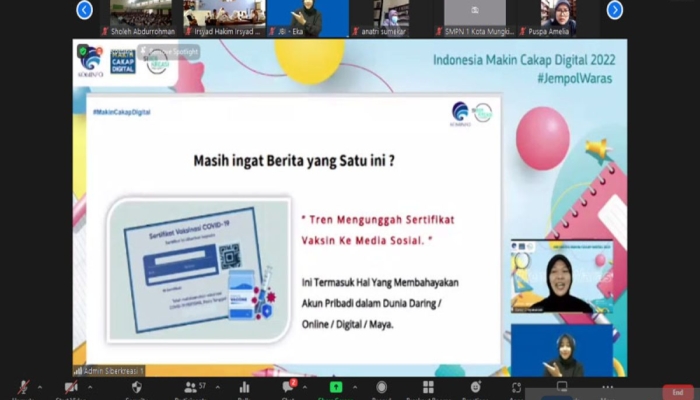This screenshot has width=700, height=400.
Task: Unmute the microphone in Zoom toolbar
Action: [23, 387]
